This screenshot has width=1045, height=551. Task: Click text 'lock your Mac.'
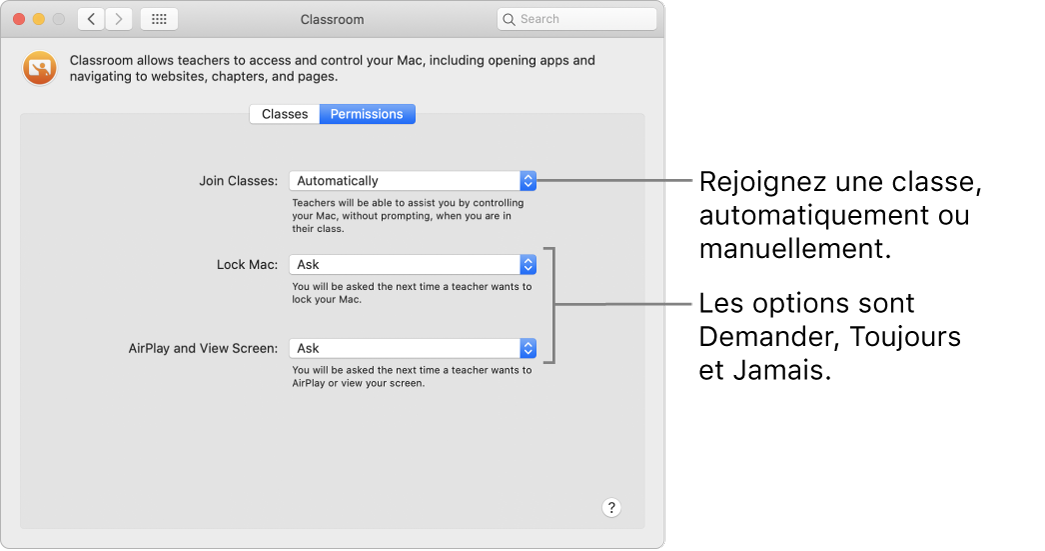(327, 299)
